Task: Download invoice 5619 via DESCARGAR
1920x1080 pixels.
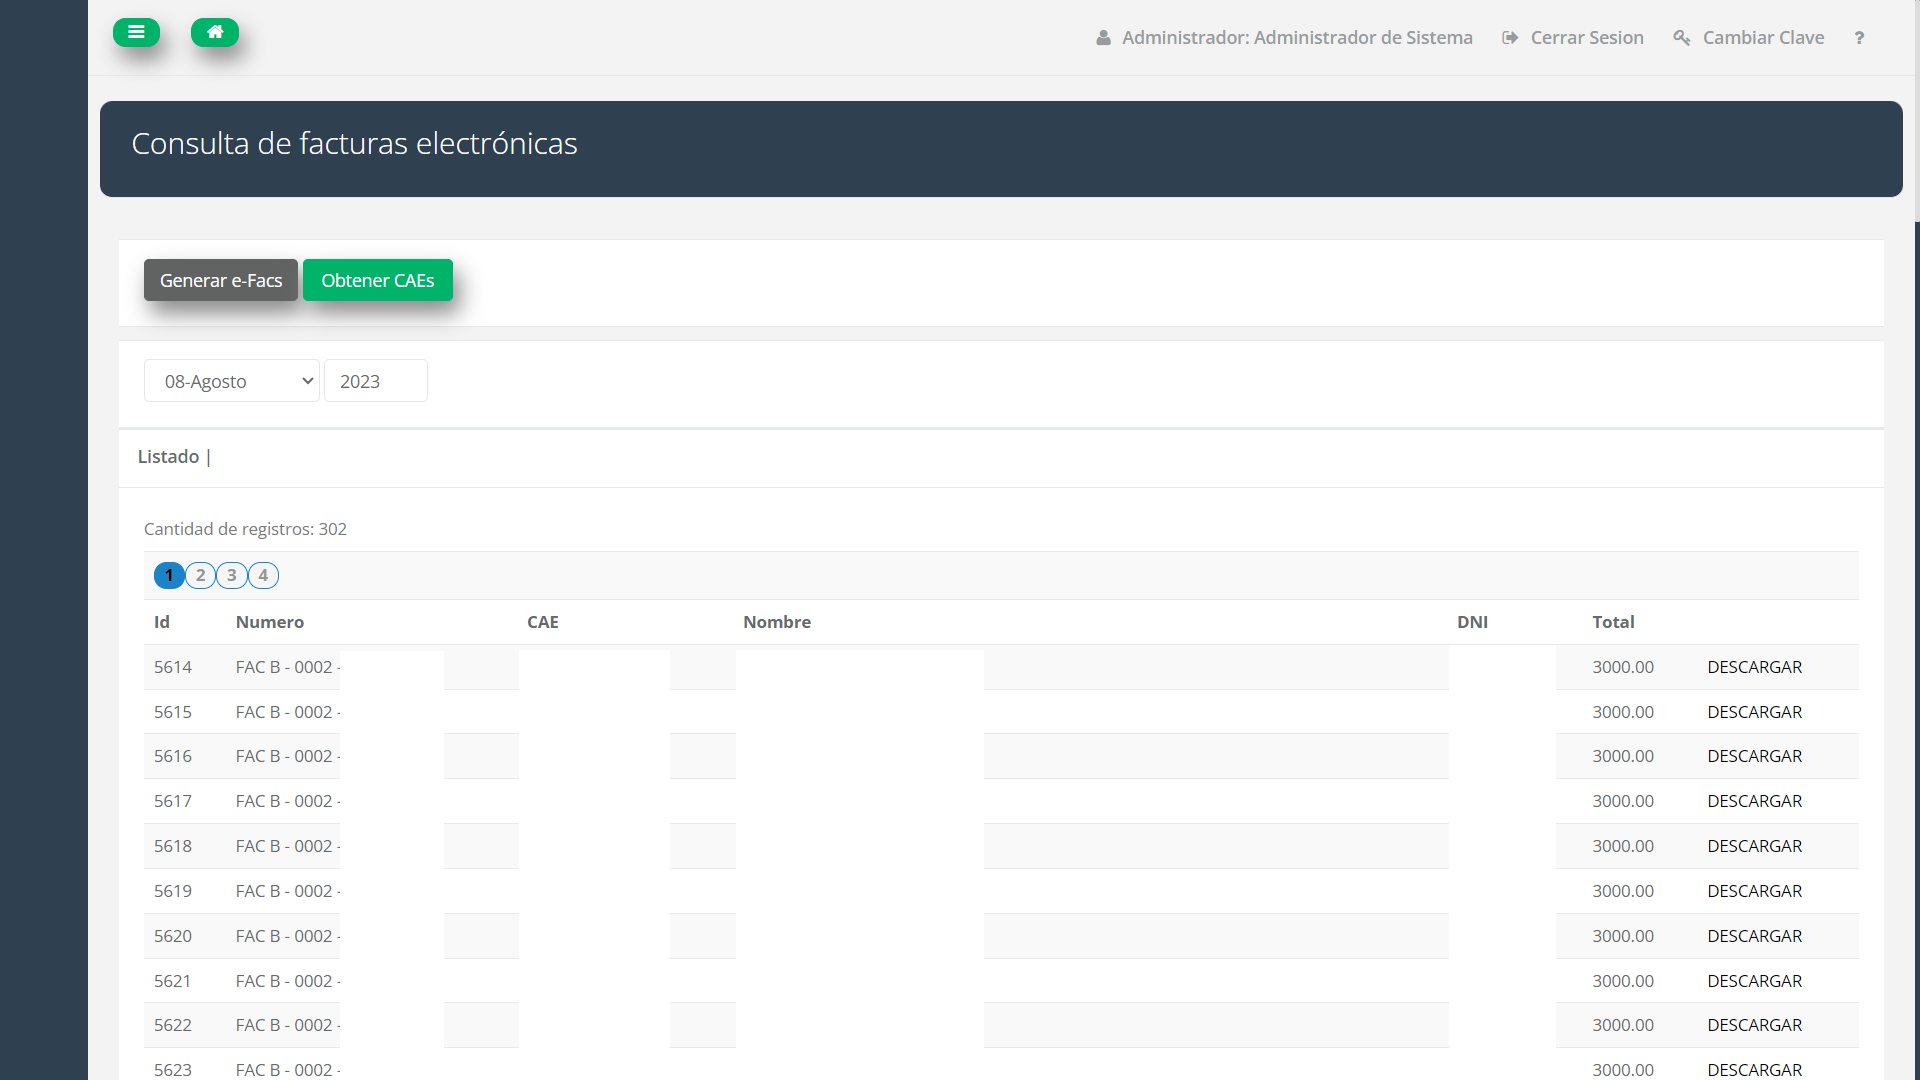Action: [x=1754, y=891]
